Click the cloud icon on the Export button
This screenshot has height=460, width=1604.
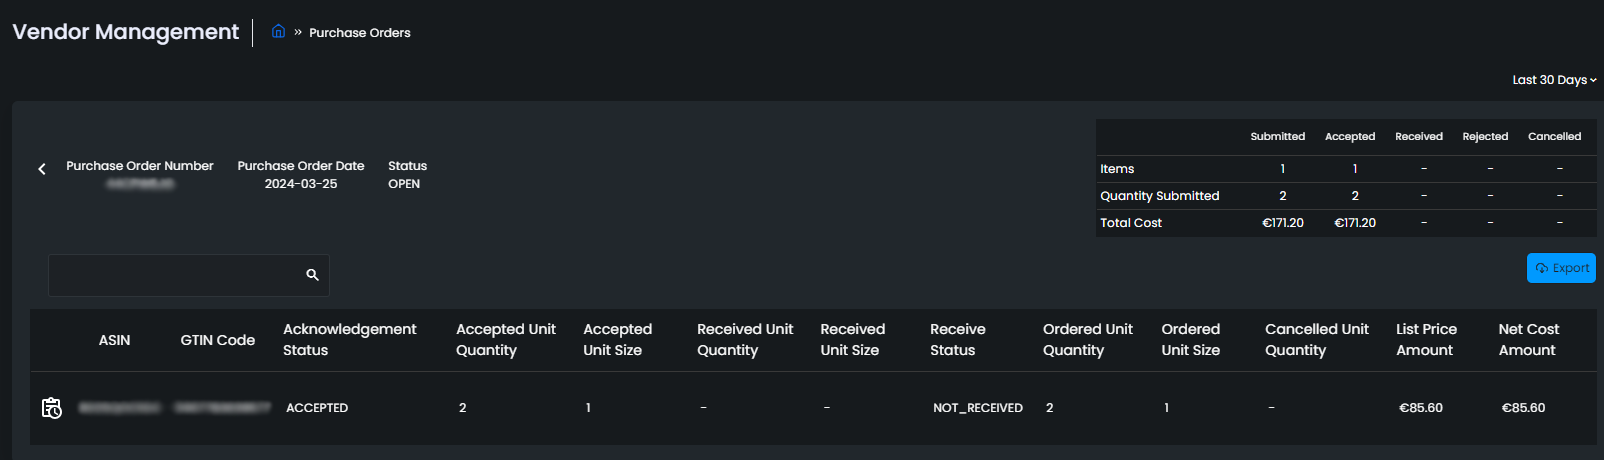pyautogui.click(x=1542, y=268)
